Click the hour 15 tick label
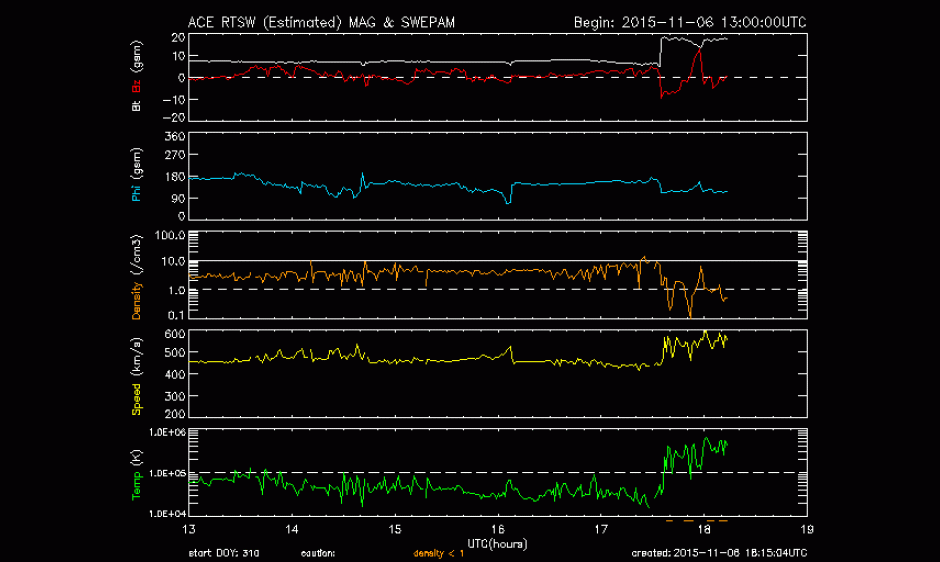 (395, 529)
